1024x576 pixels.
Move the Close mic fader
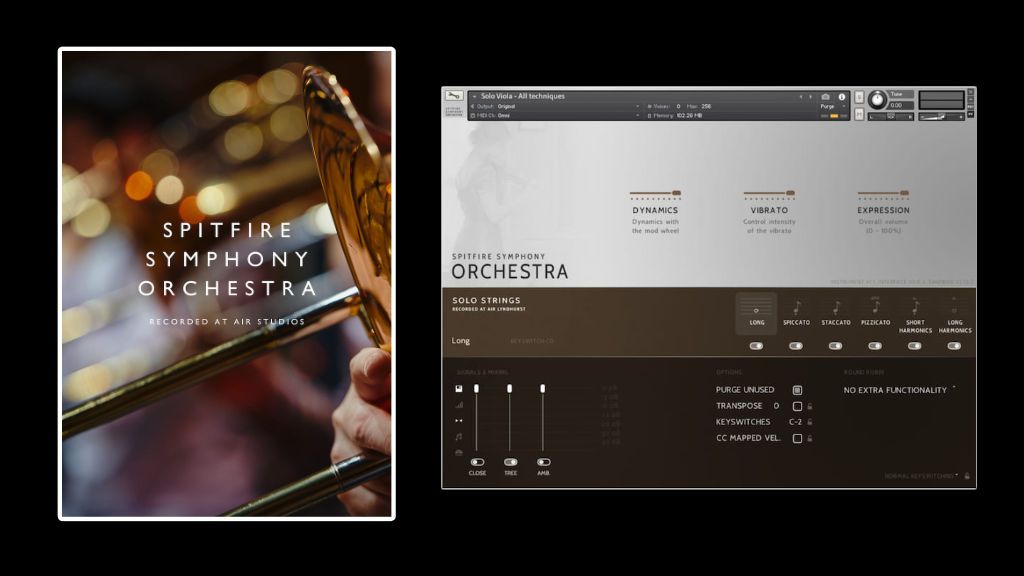pos(477,389)
